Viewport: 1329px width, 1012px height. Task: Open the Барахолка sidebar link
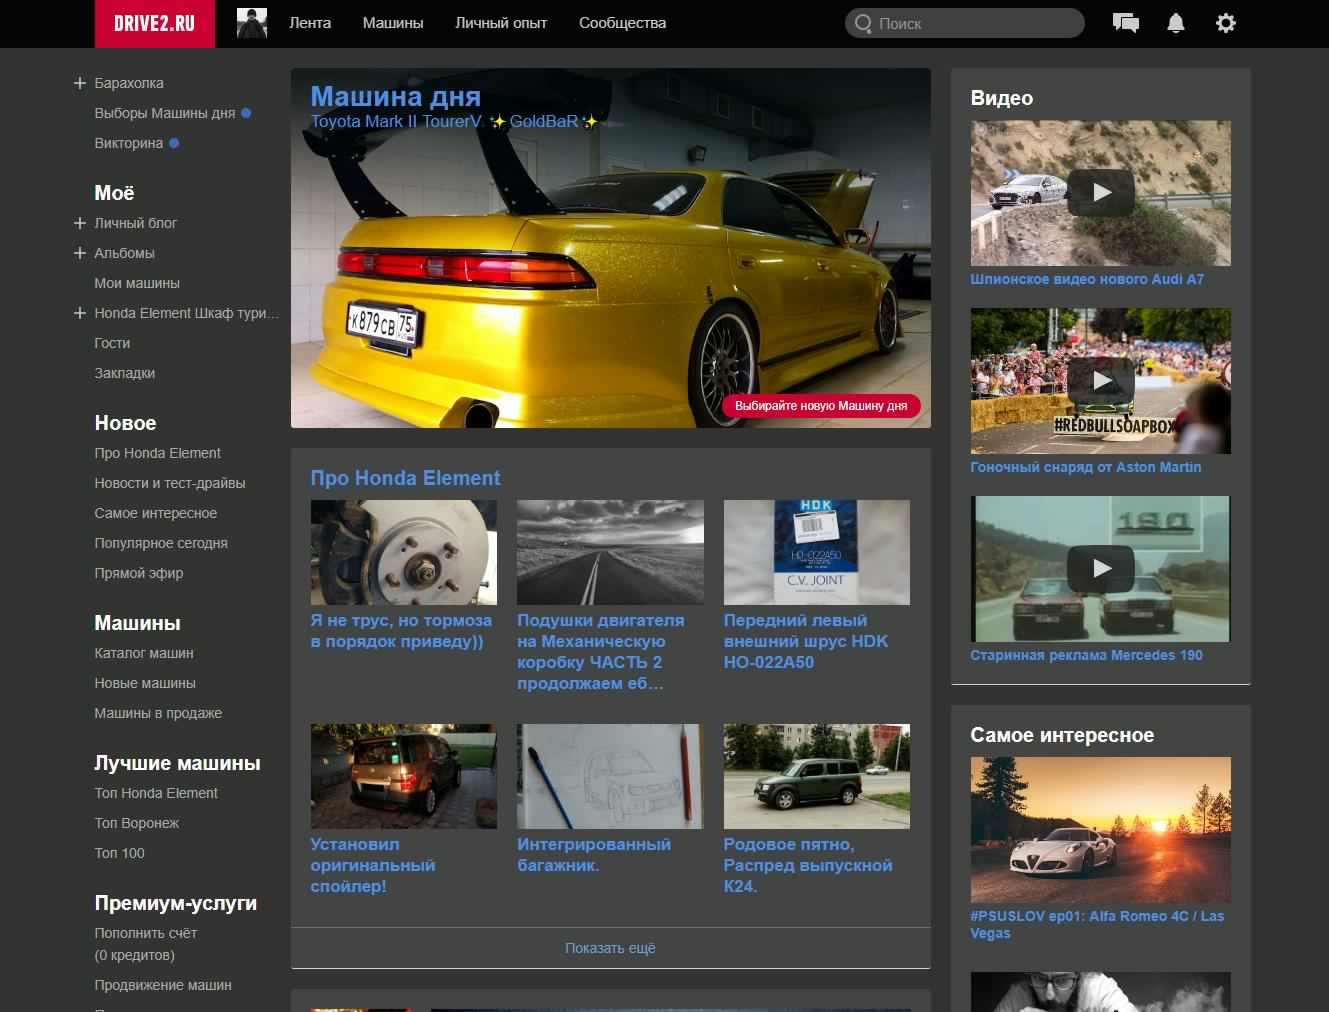[129, 83]
